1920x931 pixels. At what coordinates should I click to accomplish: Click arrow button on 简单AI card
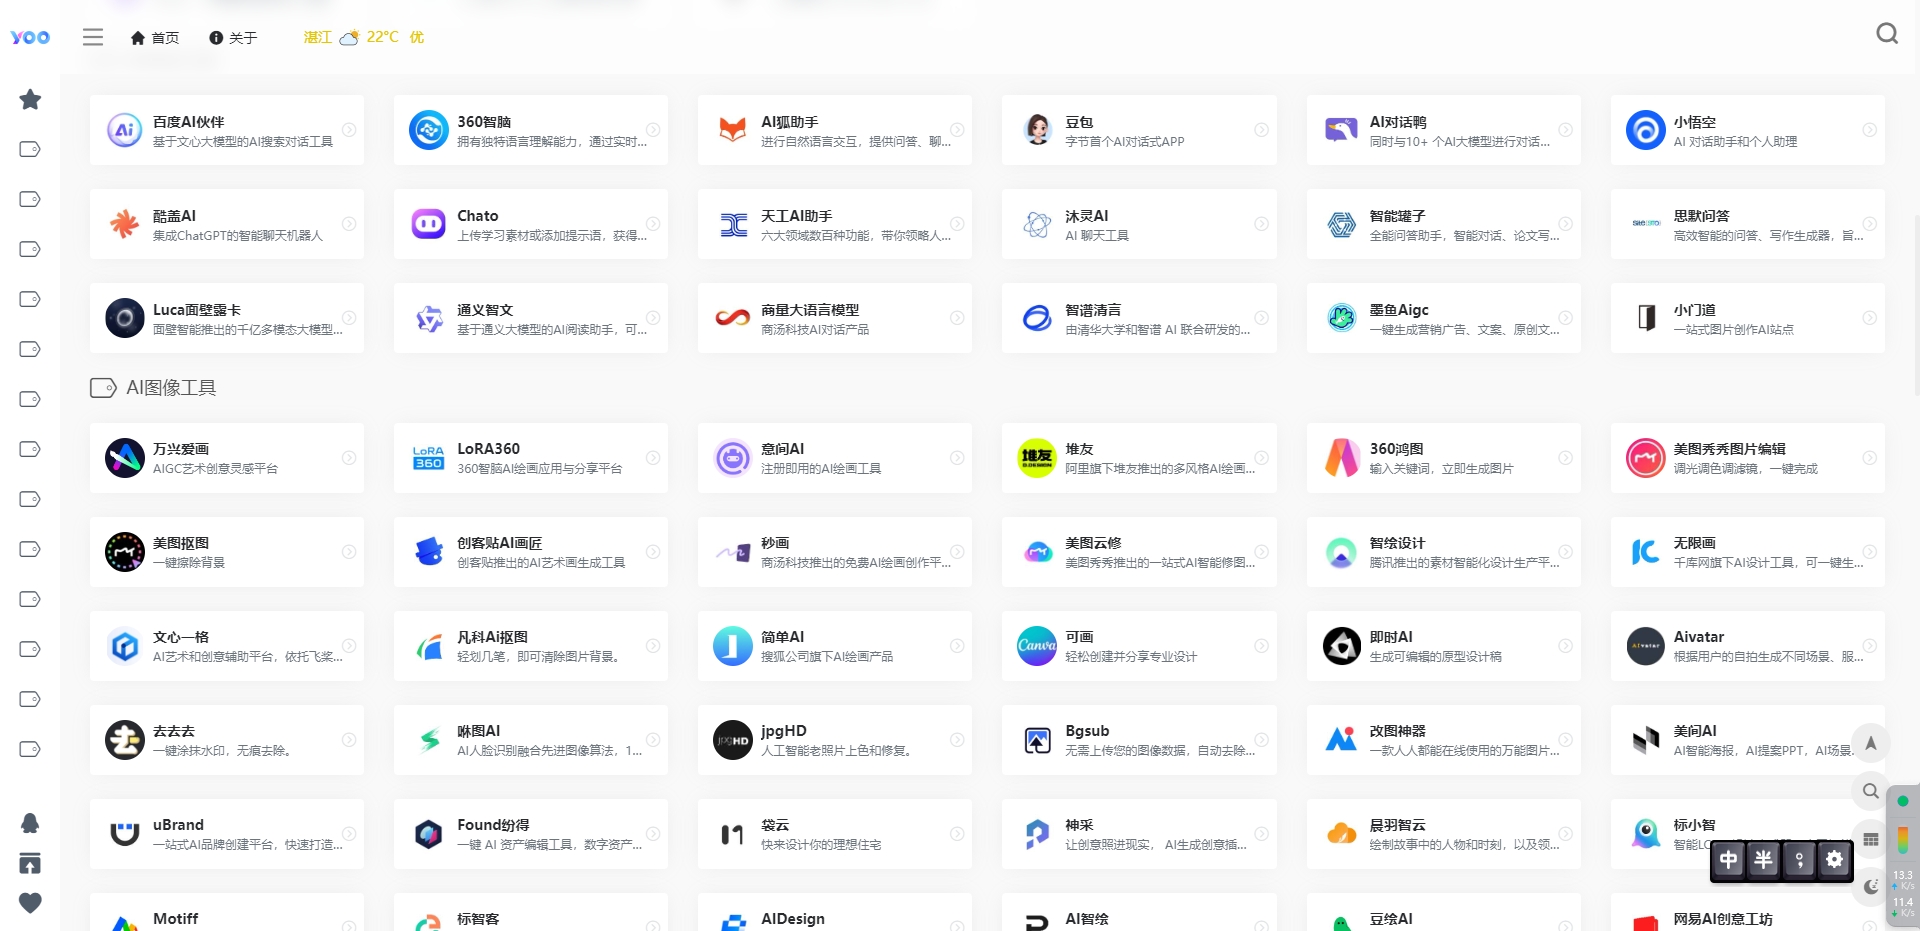(x=957, y=646)
